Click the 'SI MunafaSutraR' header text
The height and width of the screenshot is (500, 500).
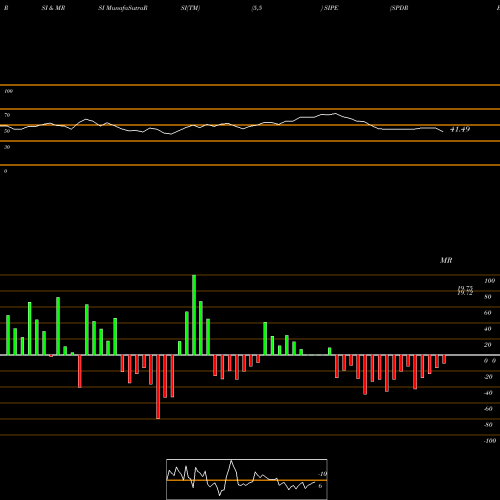pos(123,8)
